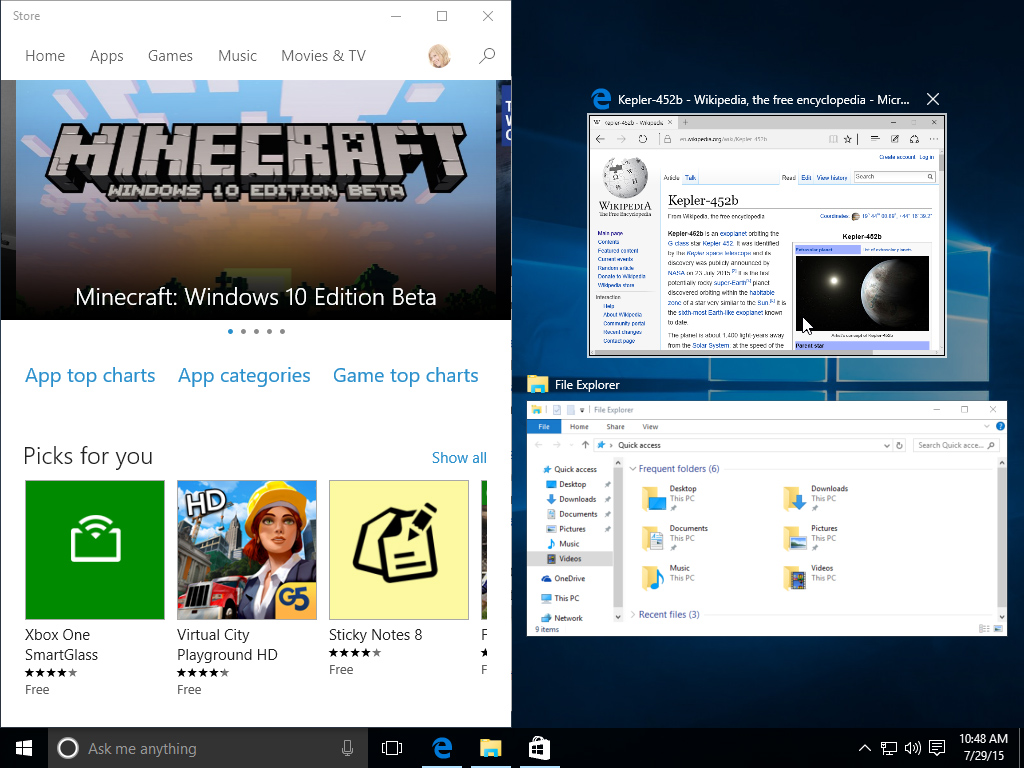Open the App top charts link

click(90, 376)
